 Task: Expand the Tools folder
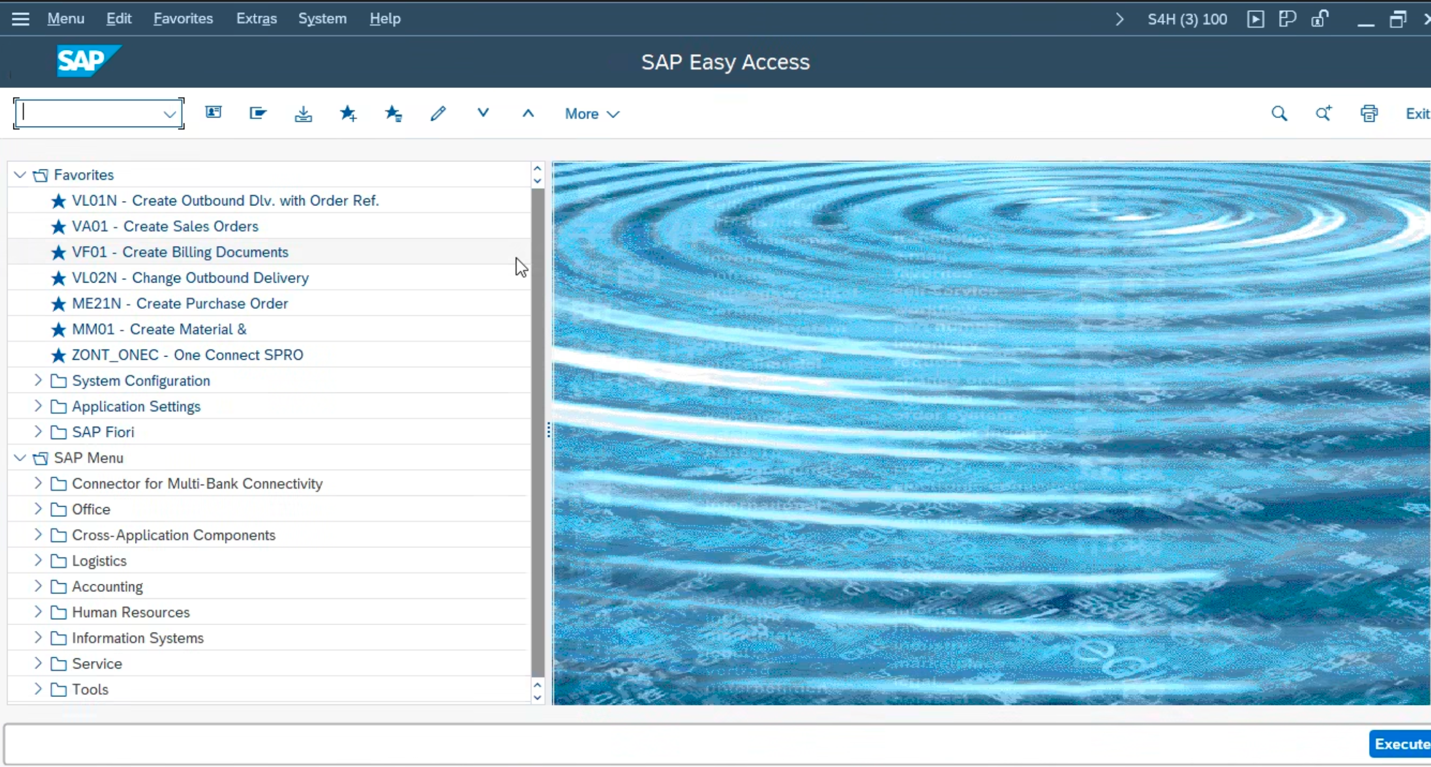(38, 689)
